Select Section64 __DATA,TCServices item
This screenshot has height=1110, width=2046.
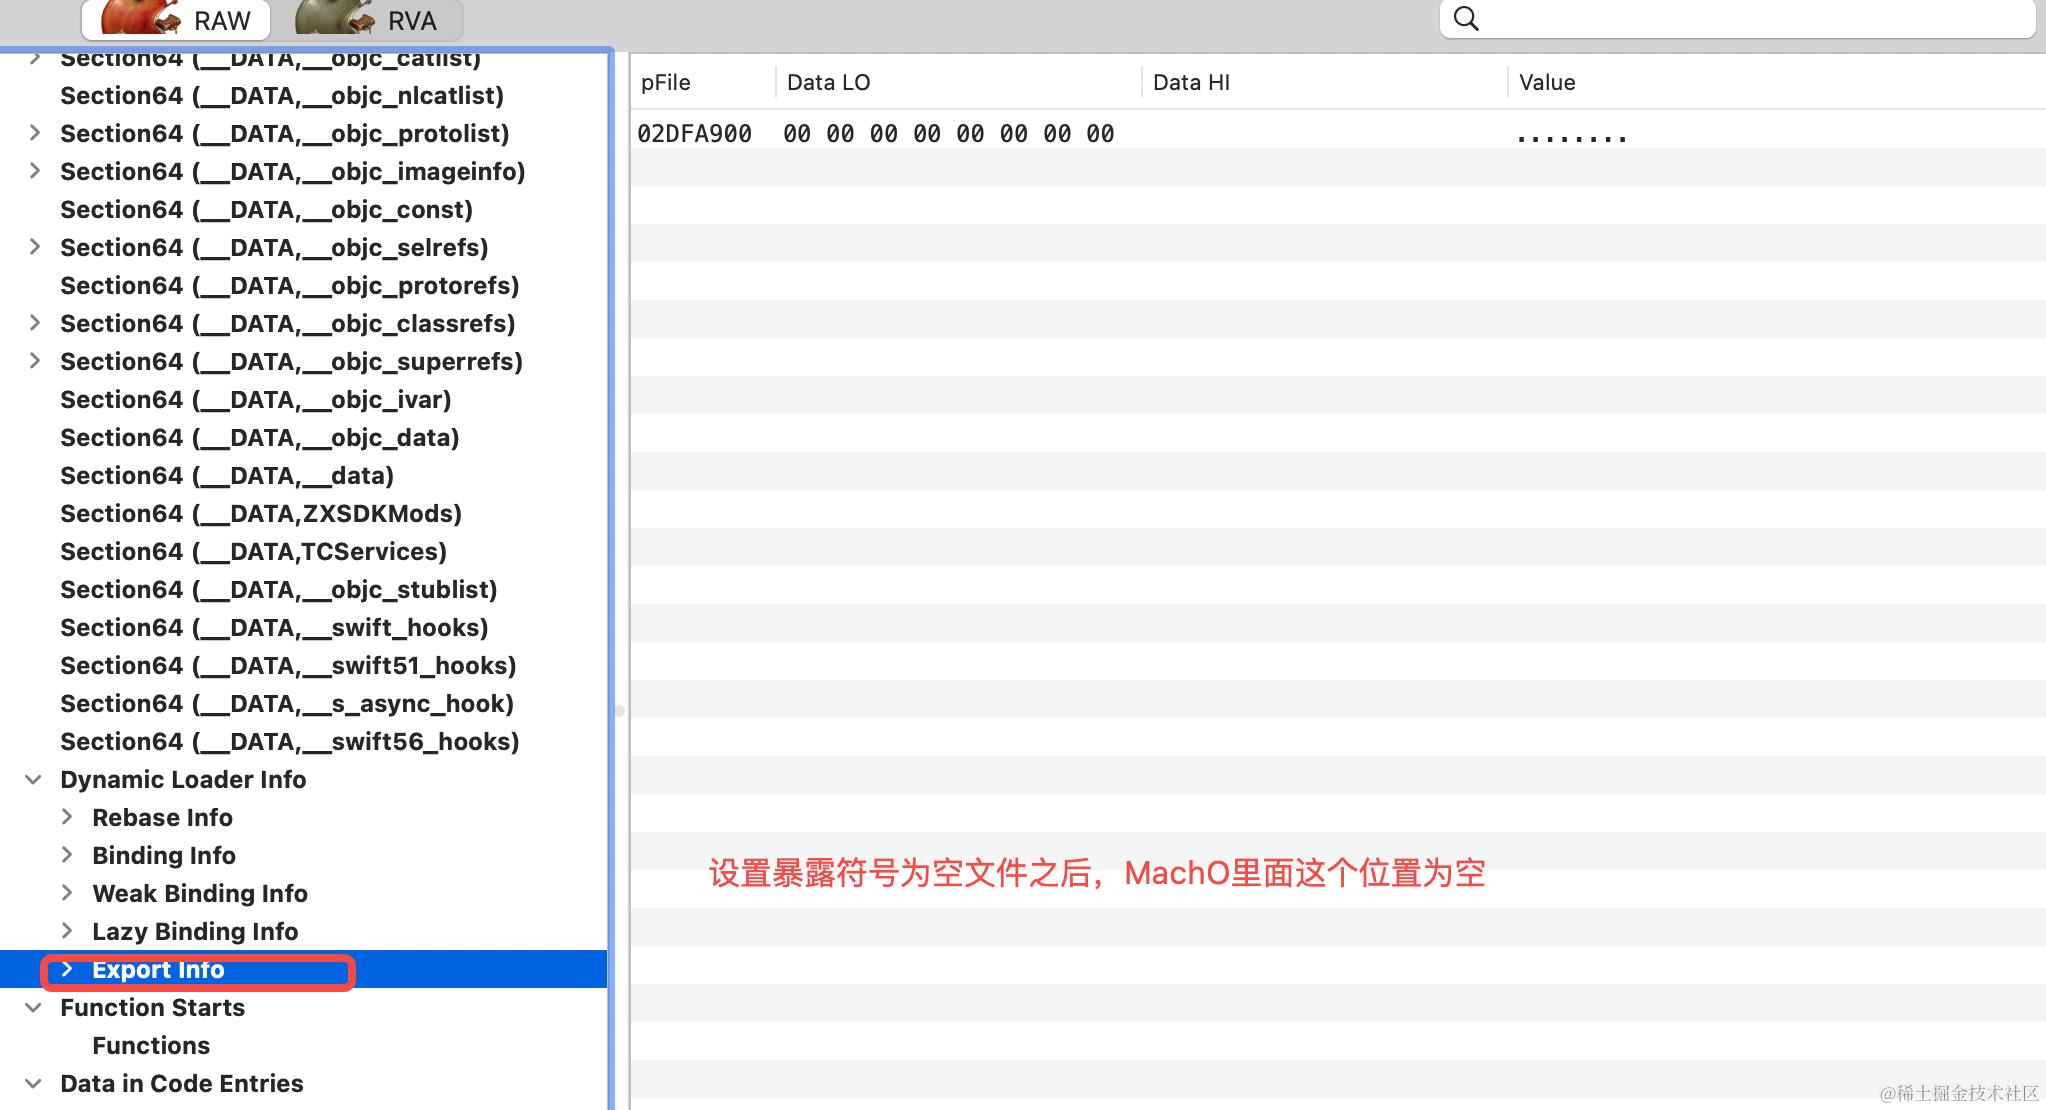[253, 552]
